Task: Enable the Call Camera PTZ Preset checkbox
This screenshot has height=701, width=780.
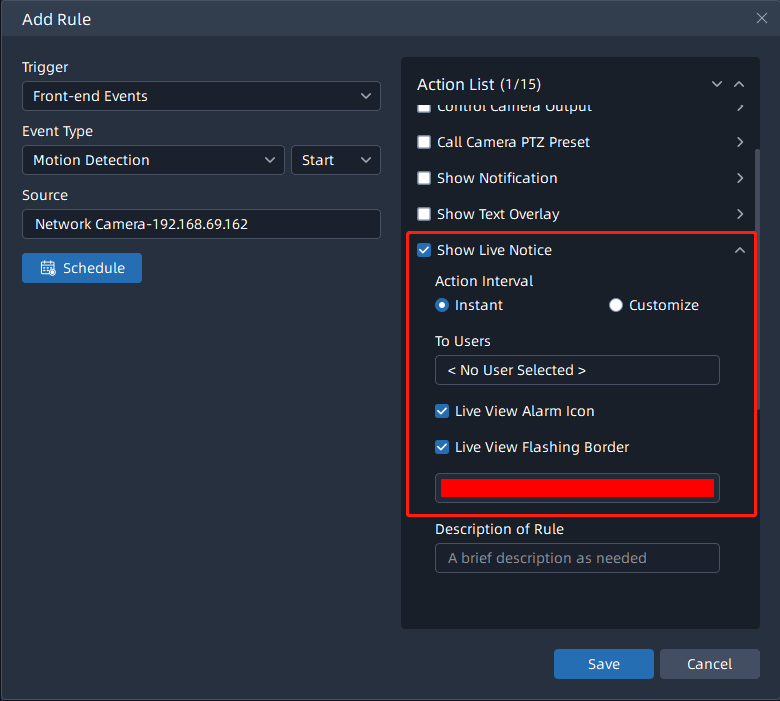Action: click(424, 142)
